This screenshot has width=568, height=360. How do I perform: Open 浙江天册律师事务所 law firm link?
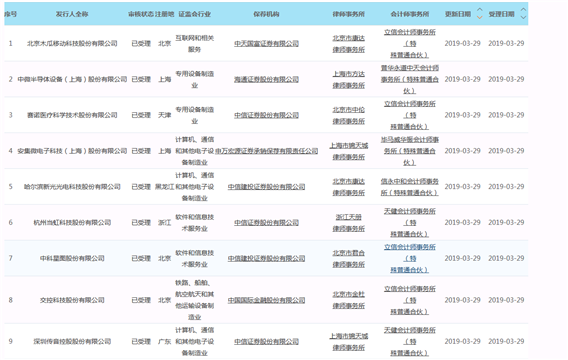(348, 223)
